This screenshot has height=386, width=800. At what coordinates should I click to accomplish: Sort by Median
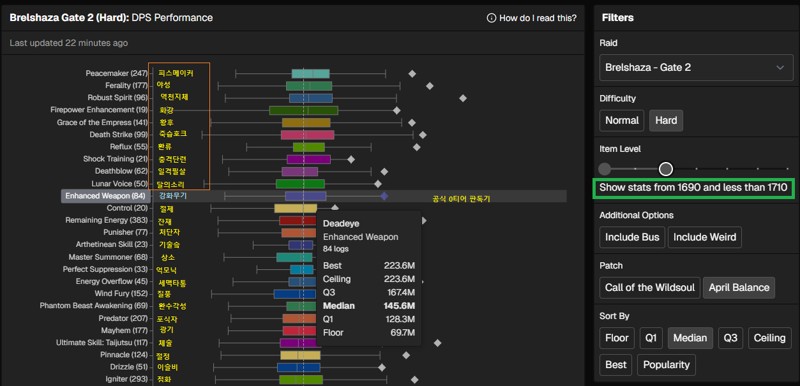[x=690, y=338]
